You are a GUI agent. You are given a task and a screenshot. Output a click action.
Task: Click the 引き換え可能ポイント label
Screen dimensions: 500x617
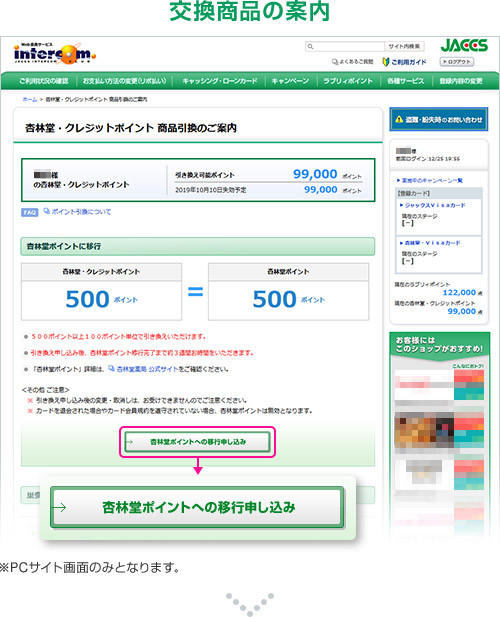[x=205, y=175]
